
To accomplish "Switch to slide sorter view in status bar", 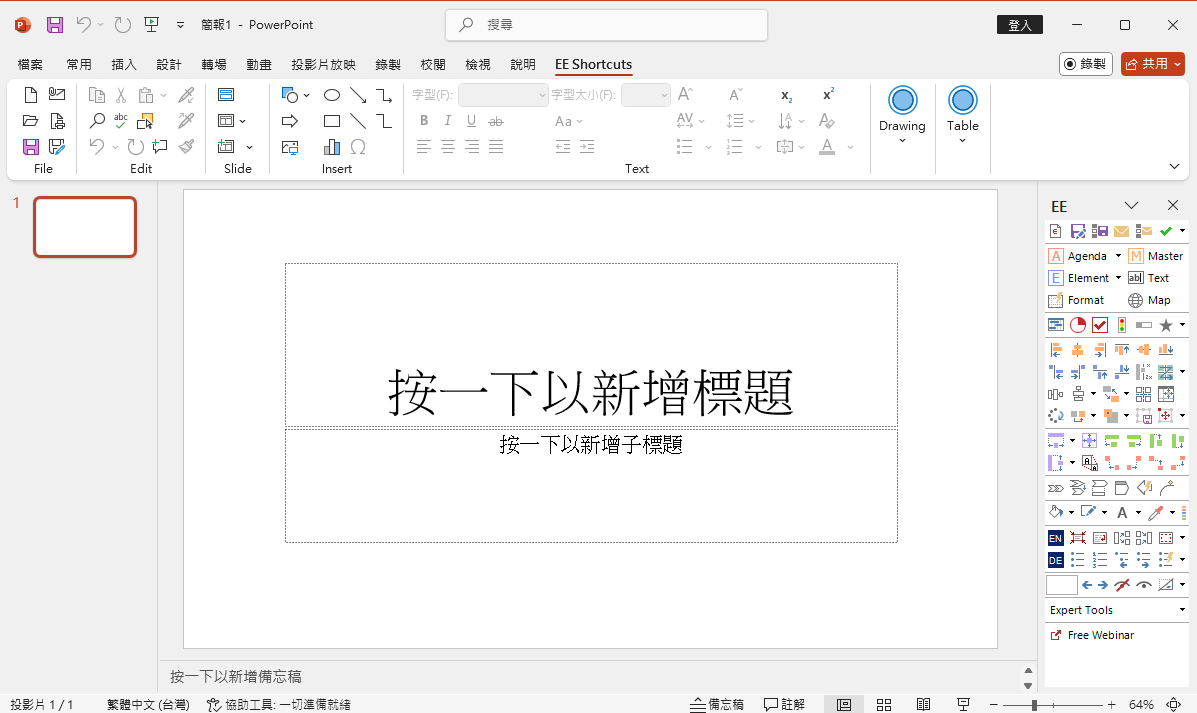I will coord(884,704).
